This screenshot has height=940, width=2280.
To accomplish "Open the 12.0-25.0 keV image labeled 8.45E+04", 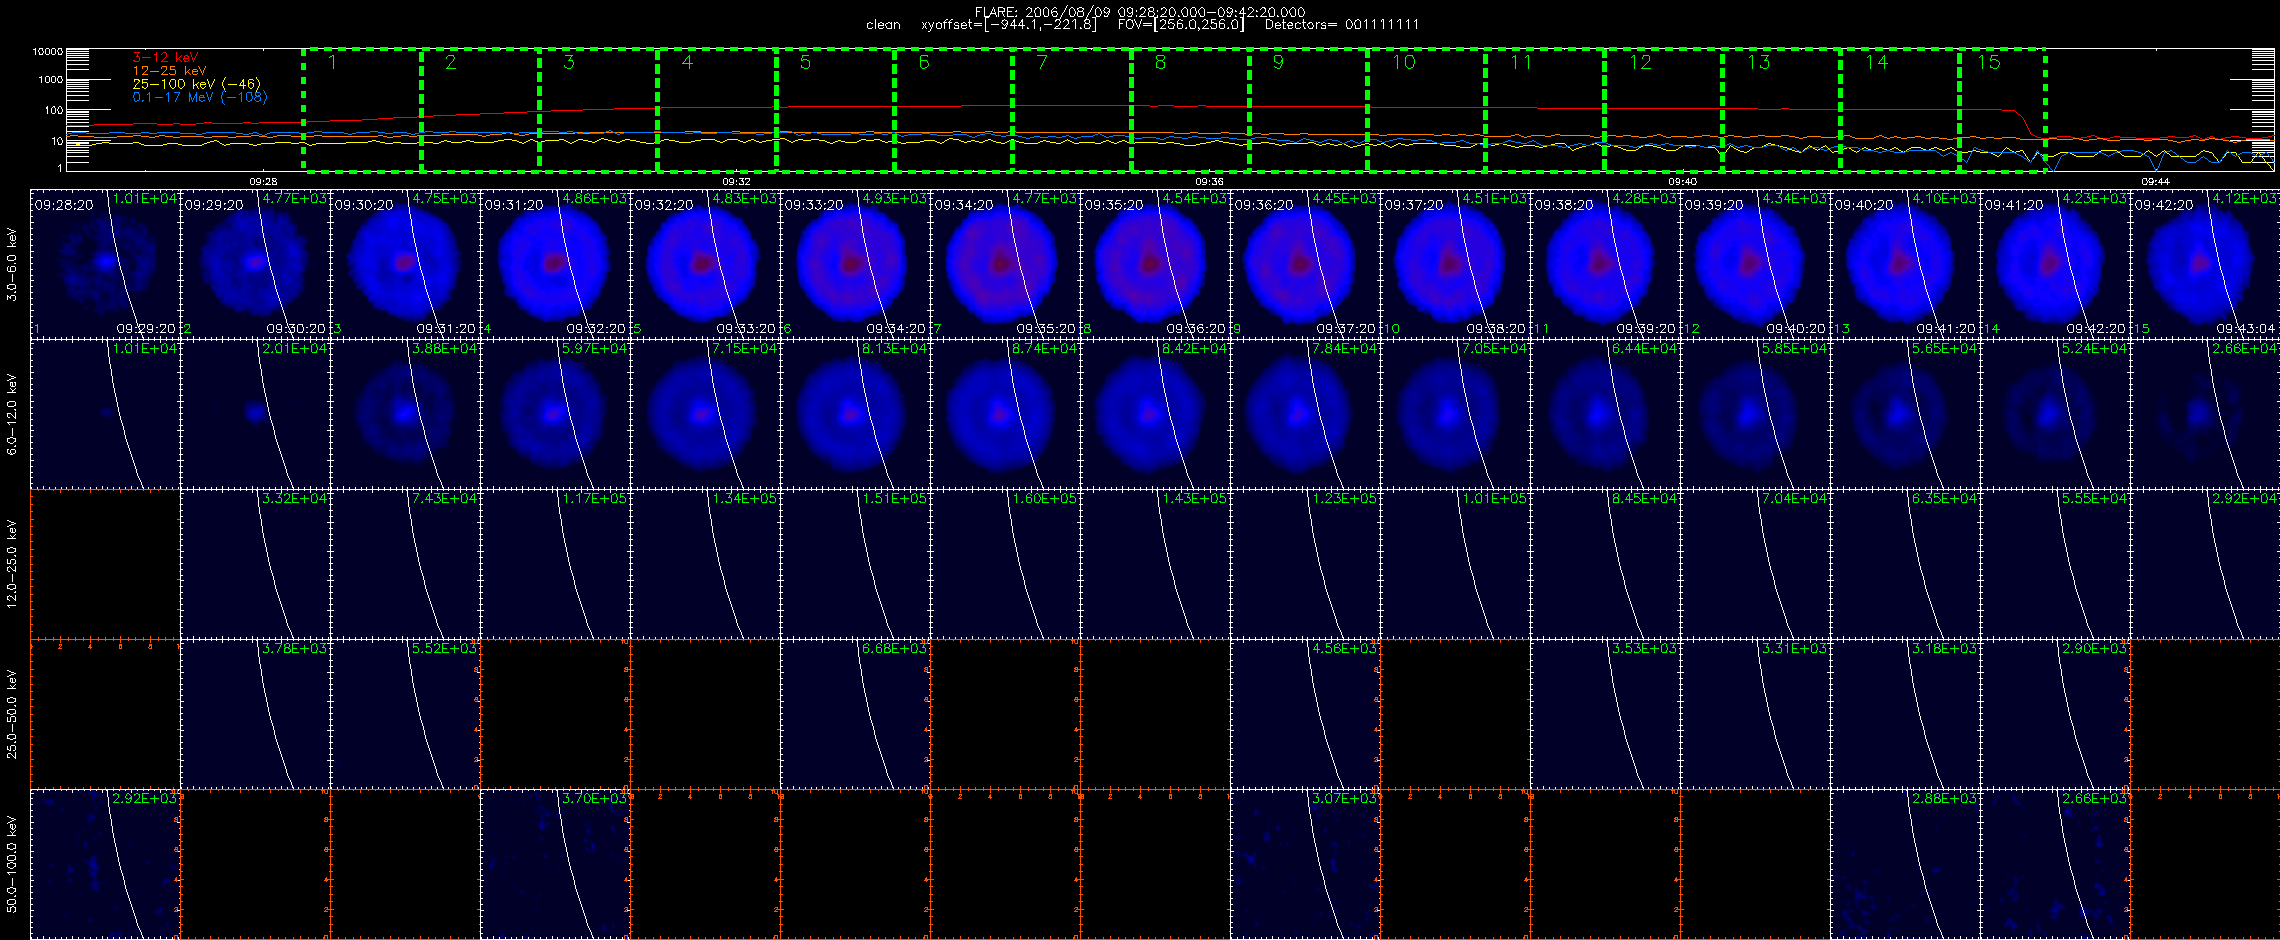I will click(x=1606, y=564).
